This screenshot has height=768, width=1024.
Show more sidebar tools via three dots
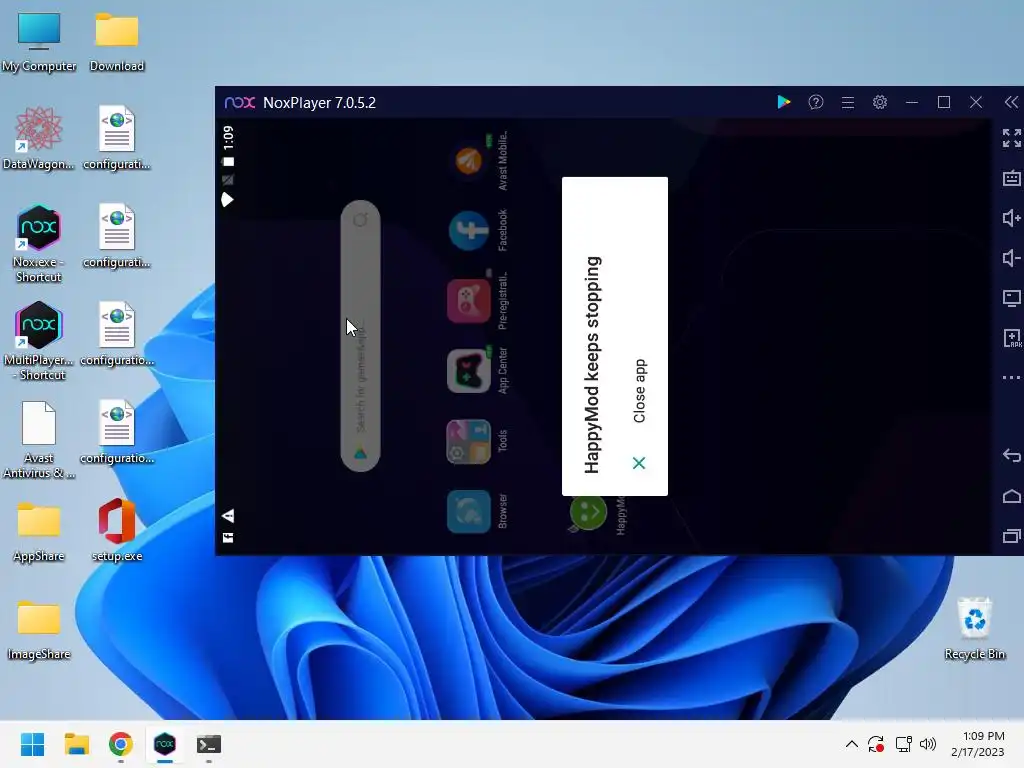pyautogui.click(x=1012, y=377)
